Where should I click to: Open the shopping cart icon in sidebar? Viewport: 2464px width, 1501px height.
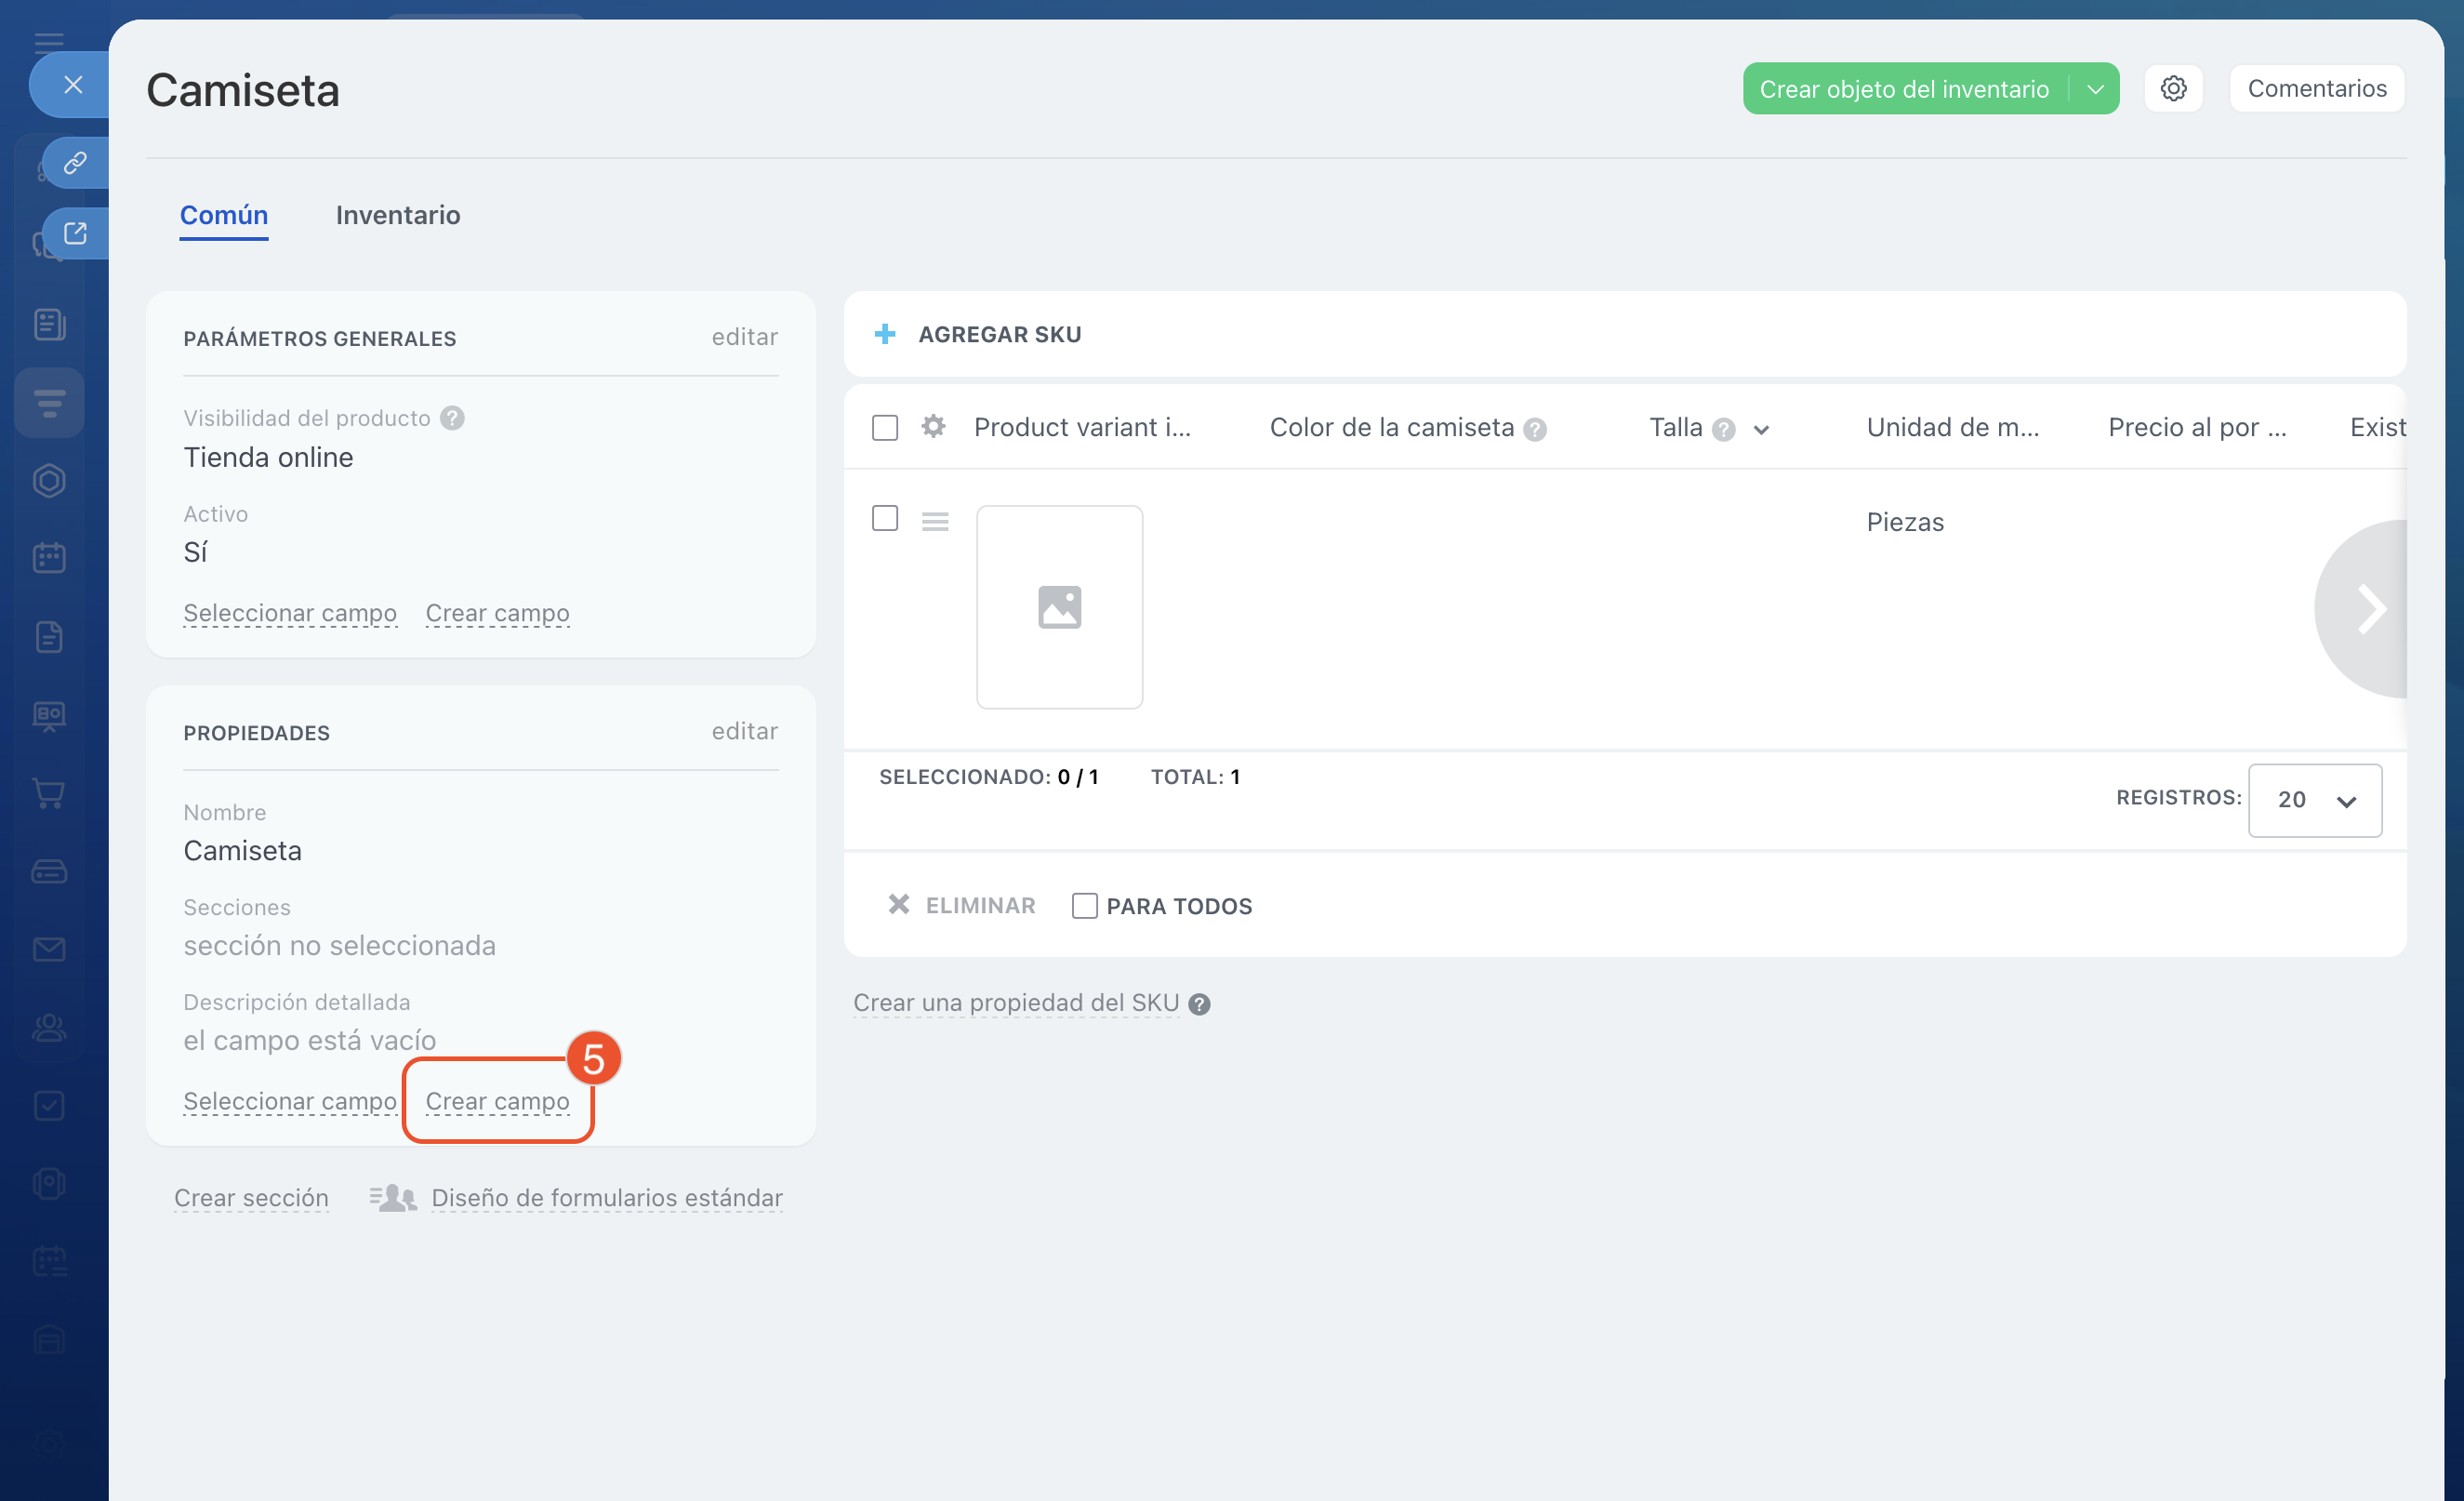pos(49,793)
